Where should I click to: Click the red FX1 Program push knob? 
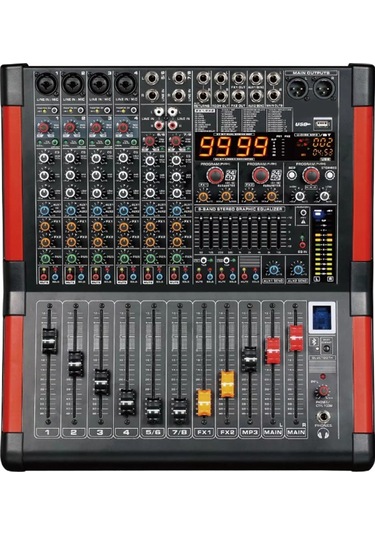(215, 175)
